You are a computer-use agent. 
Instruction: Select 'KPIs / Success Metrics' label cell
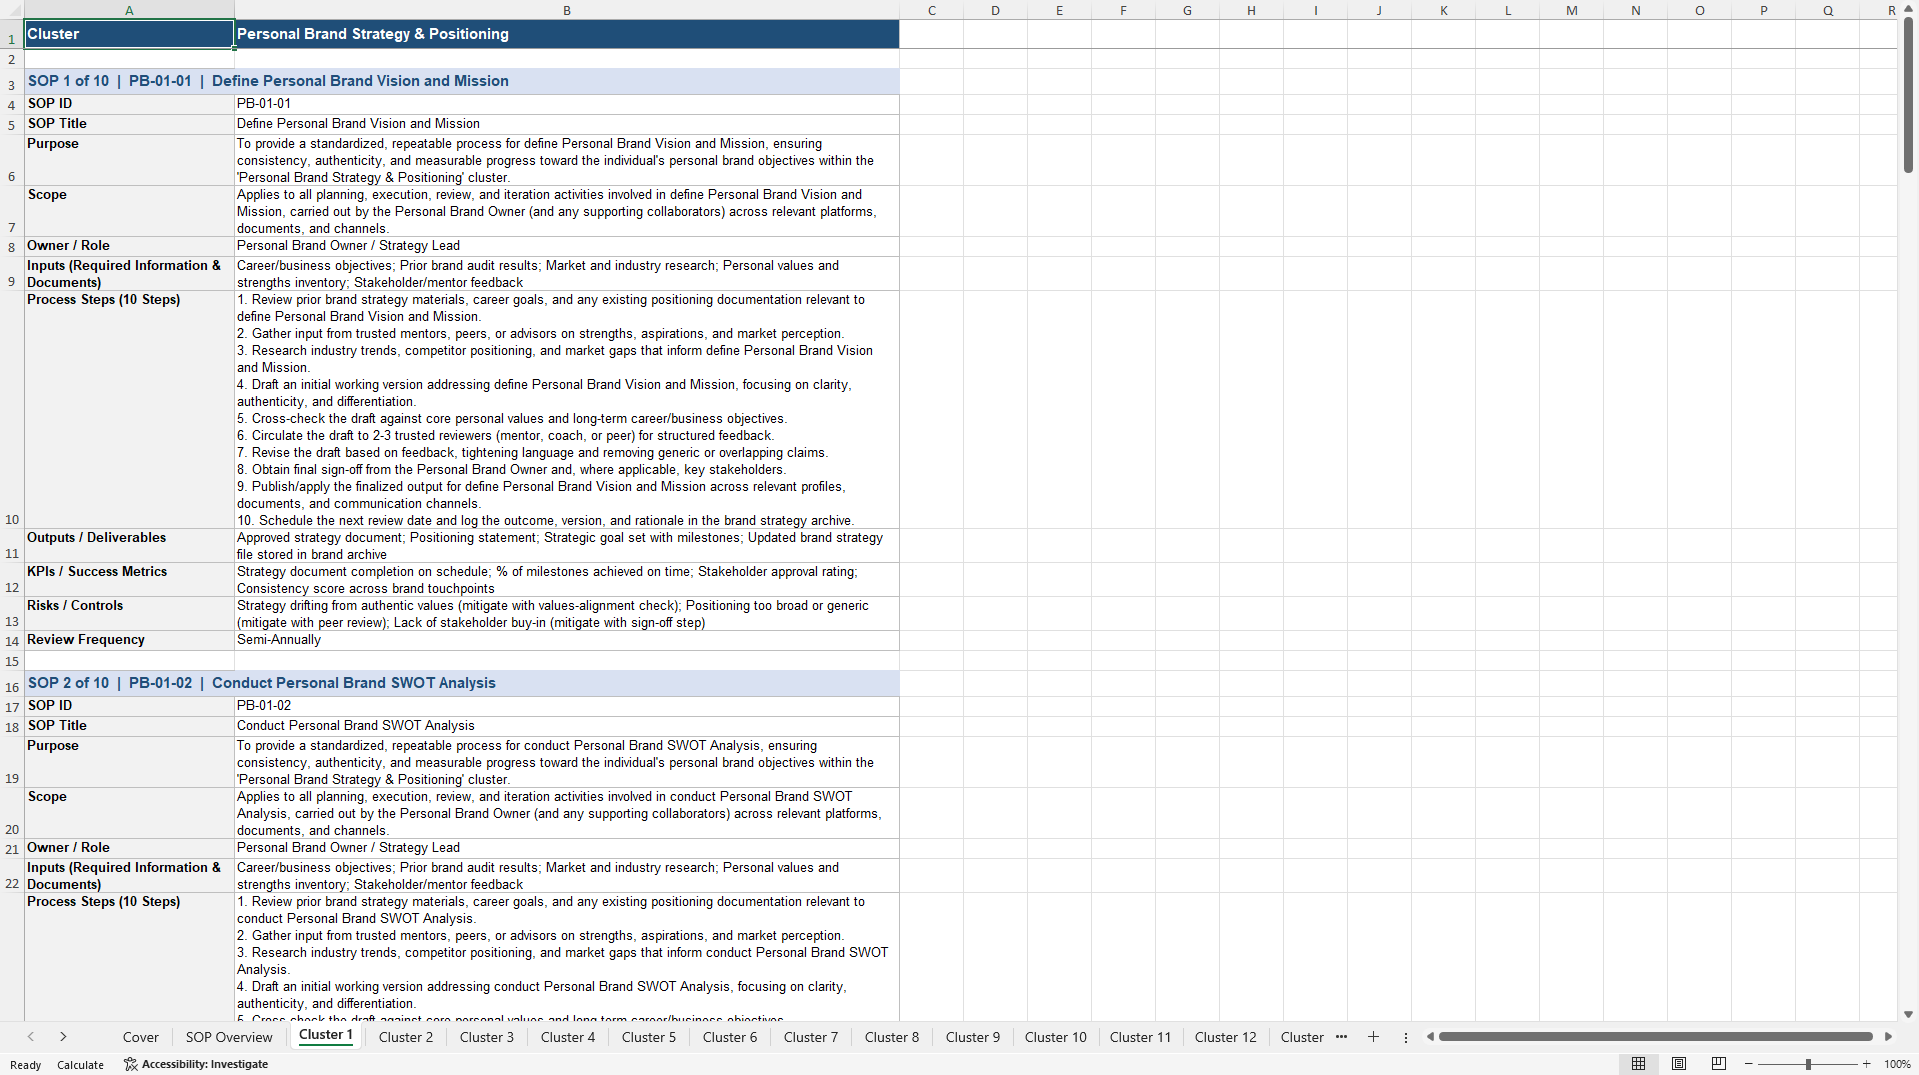129,579
